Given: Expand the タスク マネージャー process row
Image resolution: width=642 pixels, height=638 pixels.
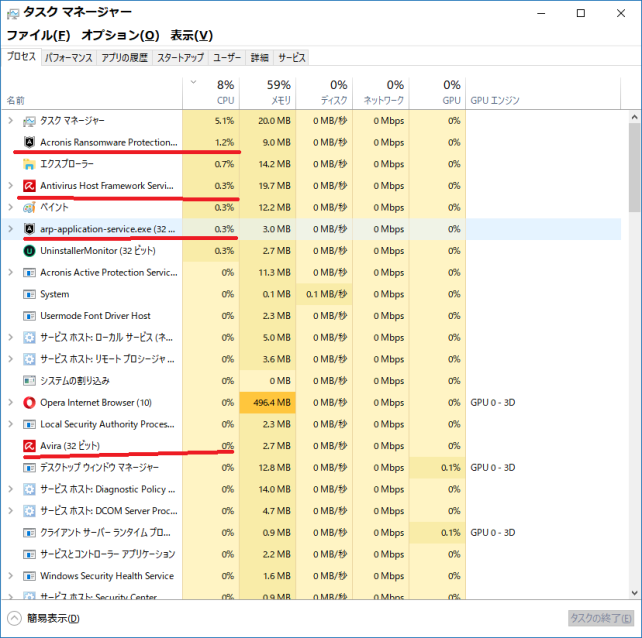Looking at the screenshot, I should [x=11, y=120].
